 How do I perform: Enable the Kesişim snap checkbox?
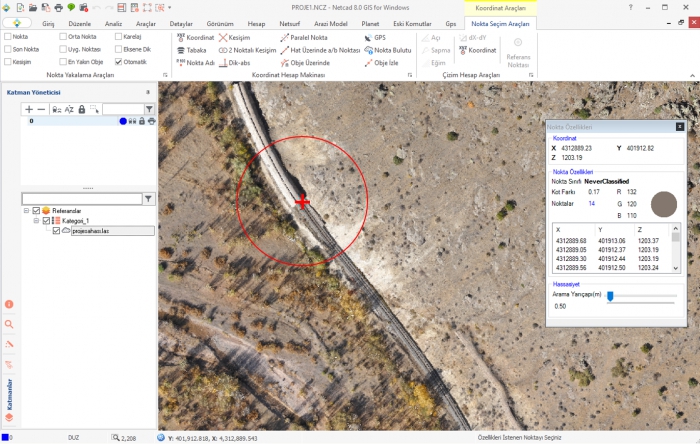(x=8, y=62)
